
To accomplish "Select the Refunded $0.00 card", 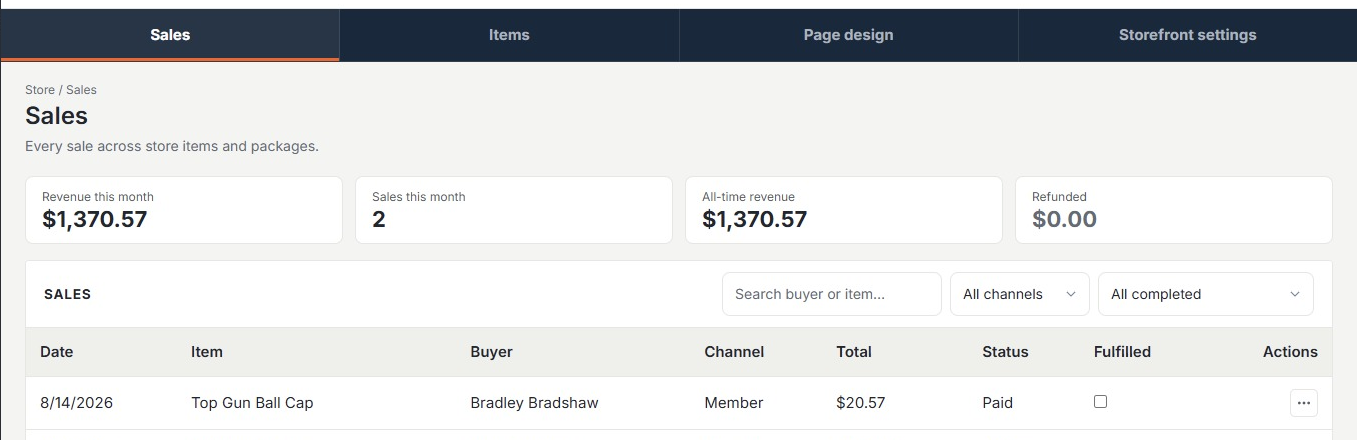I will 1174,210.
